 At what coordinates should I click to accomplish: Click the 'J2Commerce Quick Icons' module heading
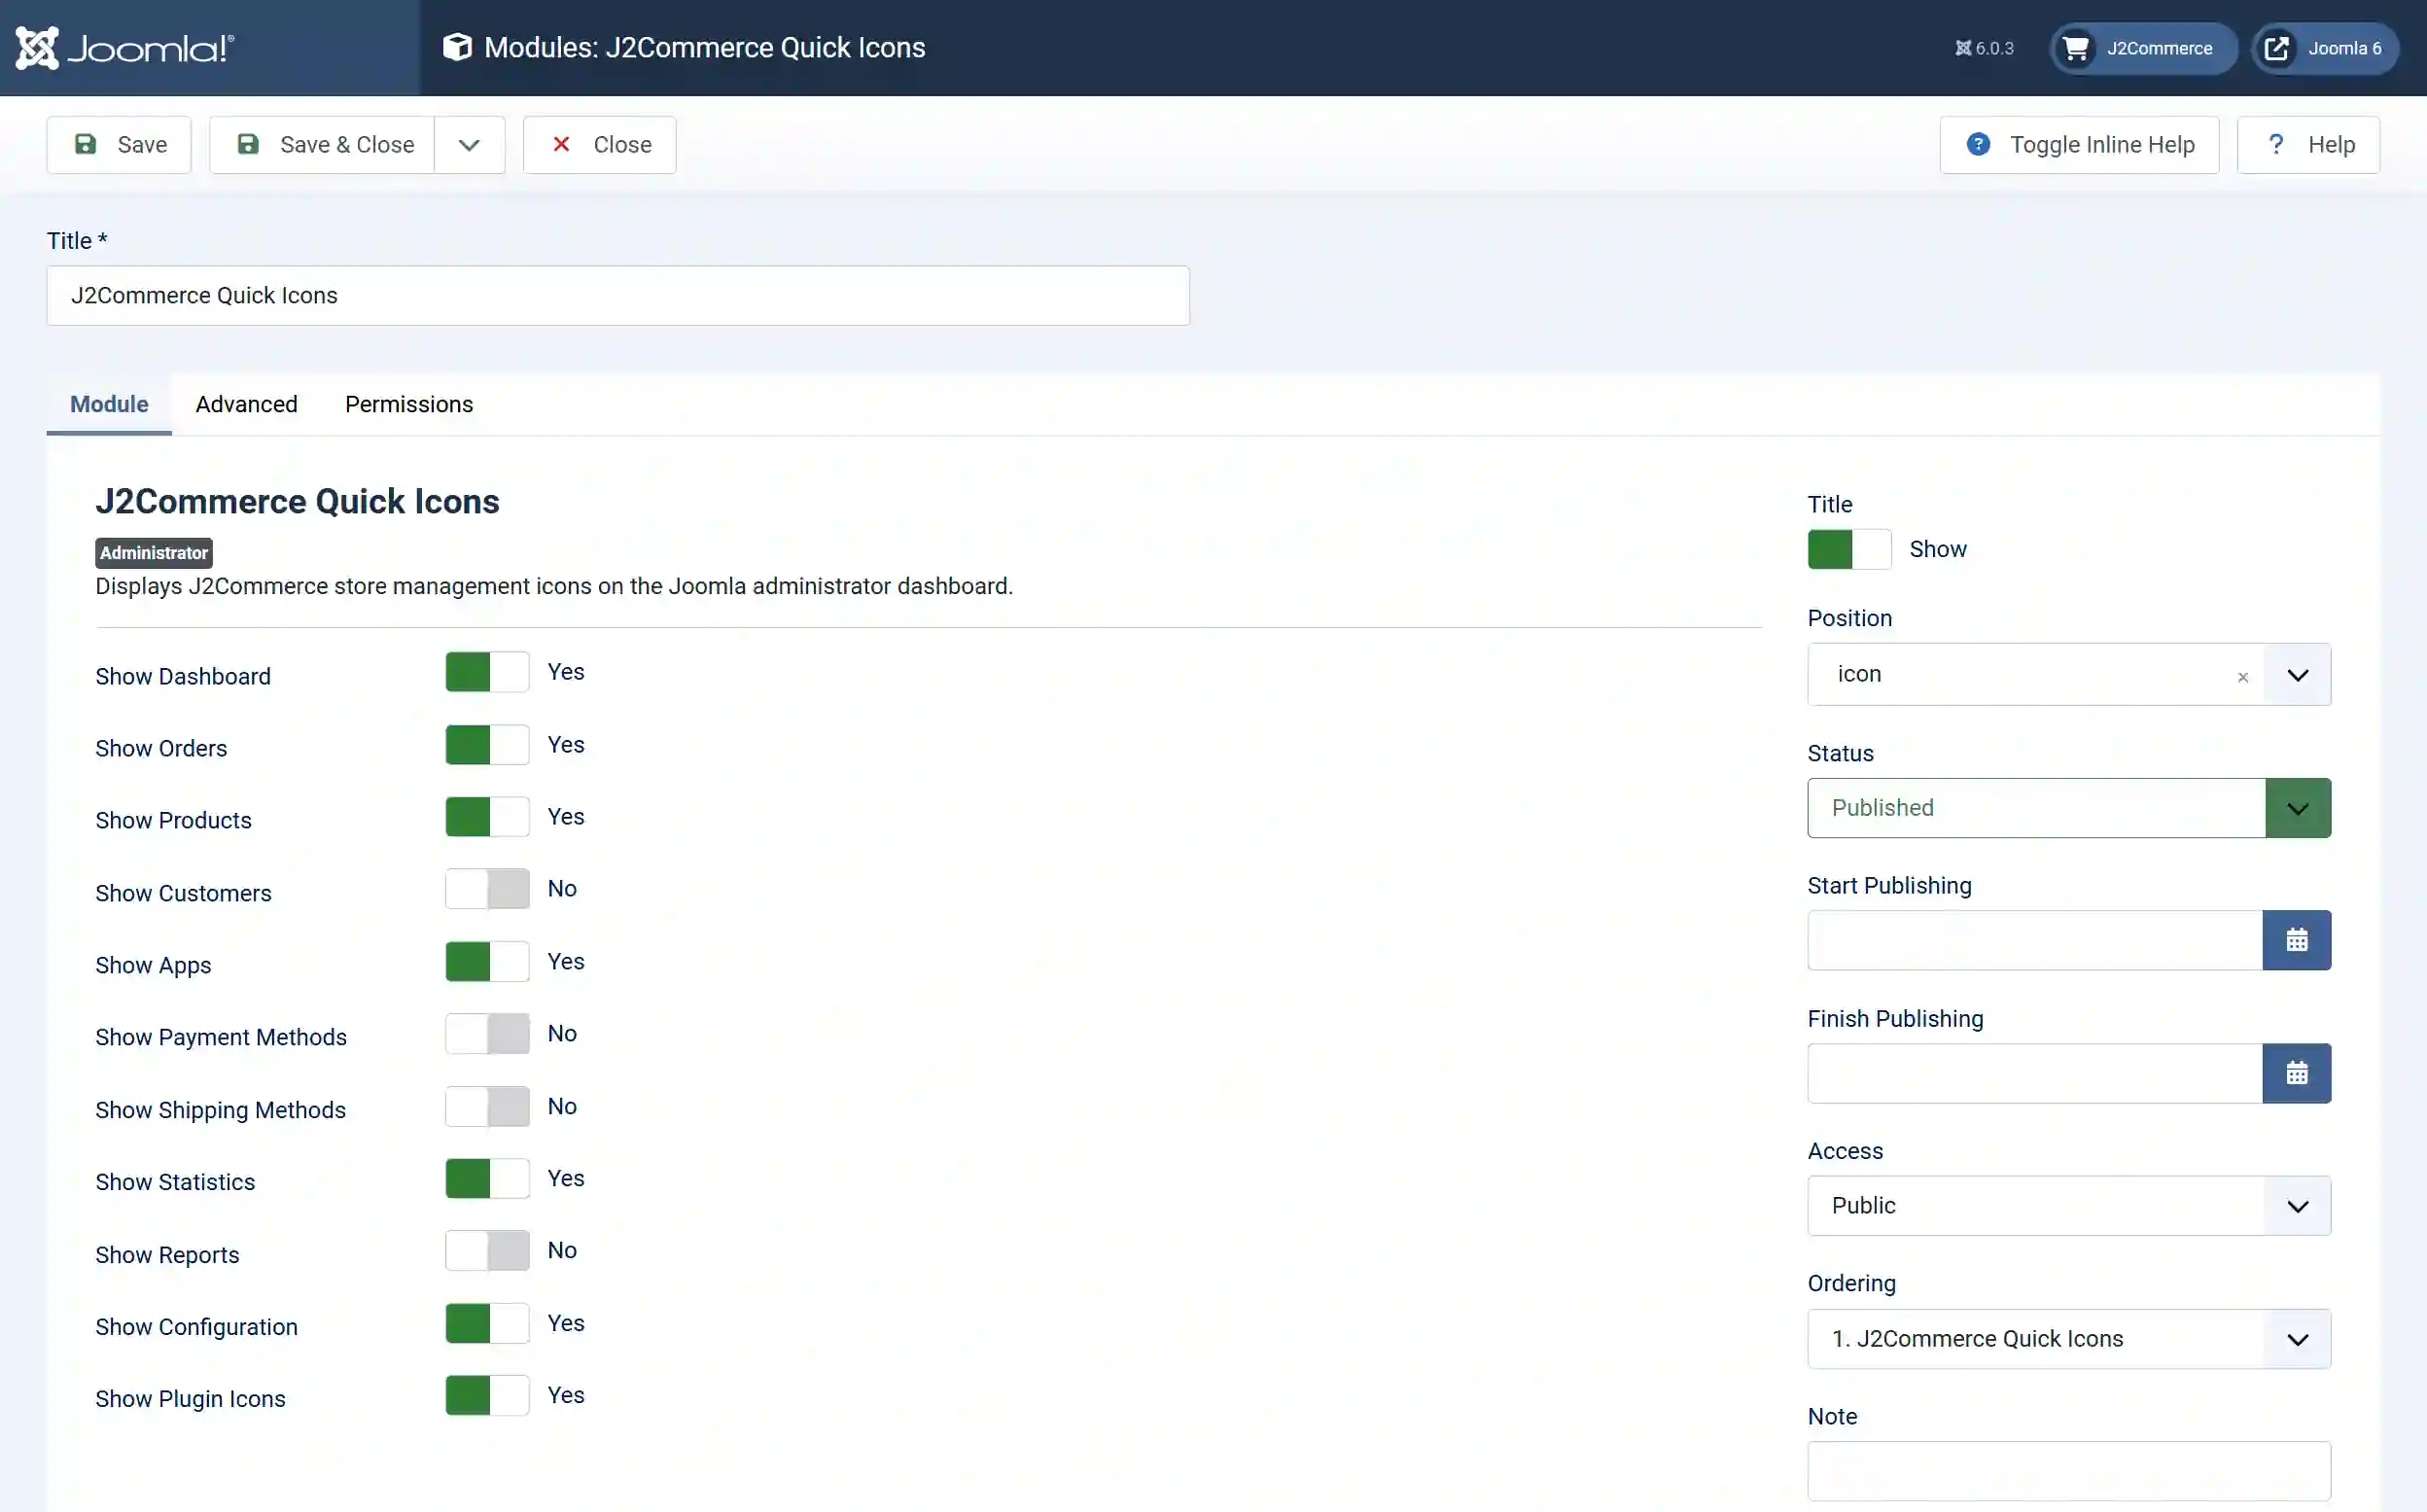tap(297, 502)
